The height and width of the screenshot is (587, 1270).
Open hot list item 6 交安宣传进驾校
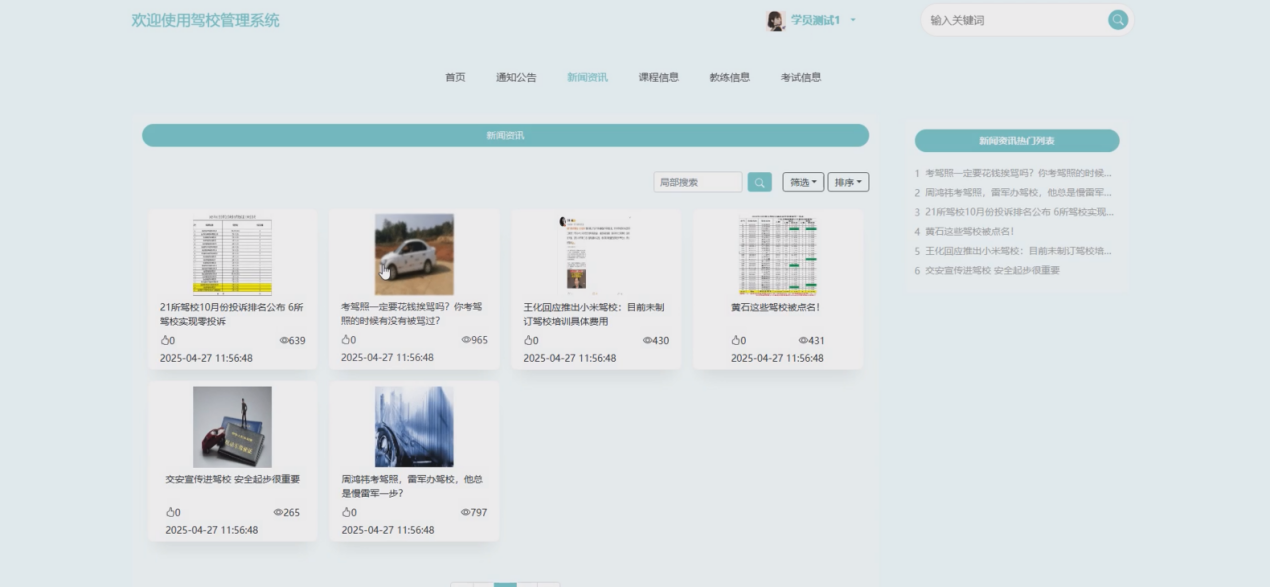click(x=986, y=270)
